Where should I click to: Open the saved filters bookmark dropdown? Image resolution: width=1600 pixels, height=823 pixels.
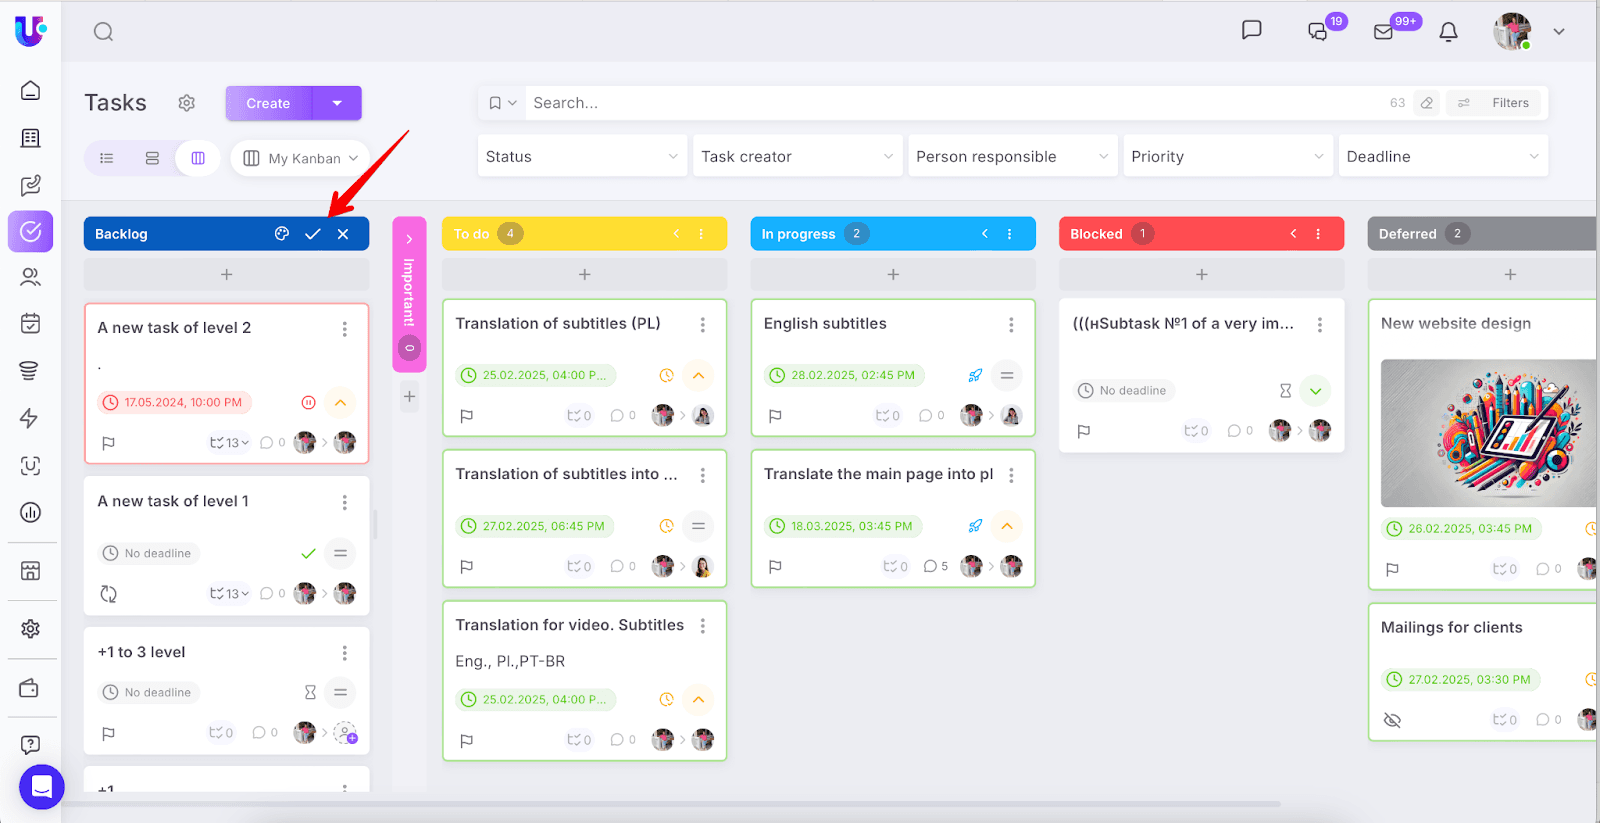(502, 103)
